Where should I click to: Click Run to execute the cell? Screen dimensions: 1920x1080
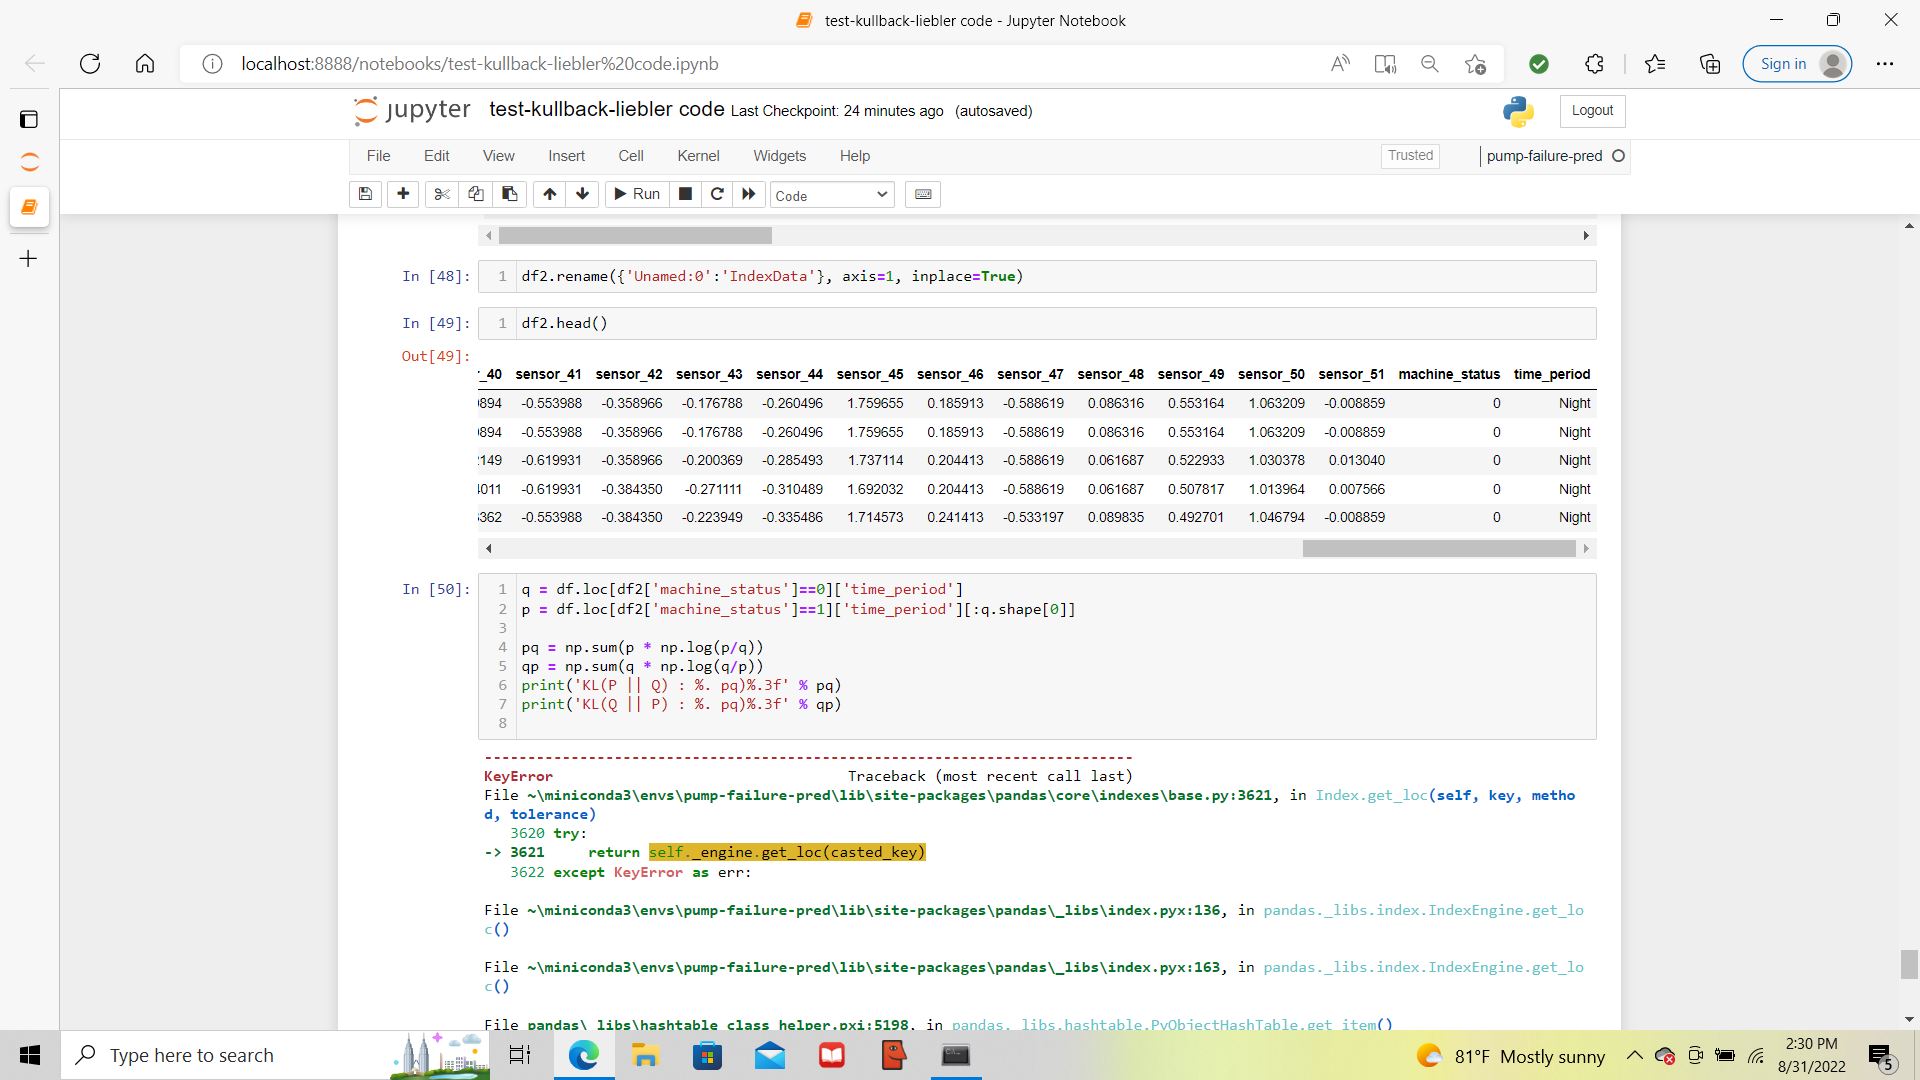636,194
